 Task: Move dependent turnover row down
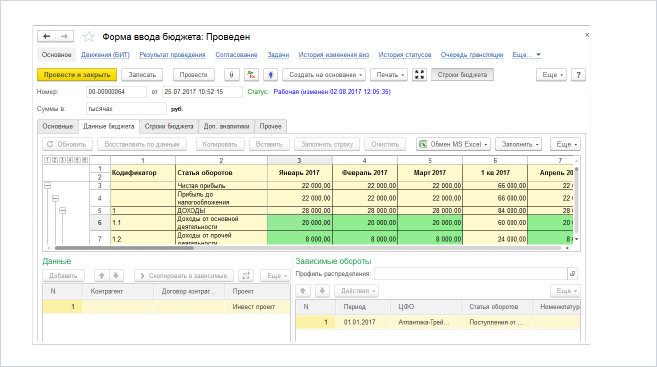pyautogui.click(x=322, y=290)
